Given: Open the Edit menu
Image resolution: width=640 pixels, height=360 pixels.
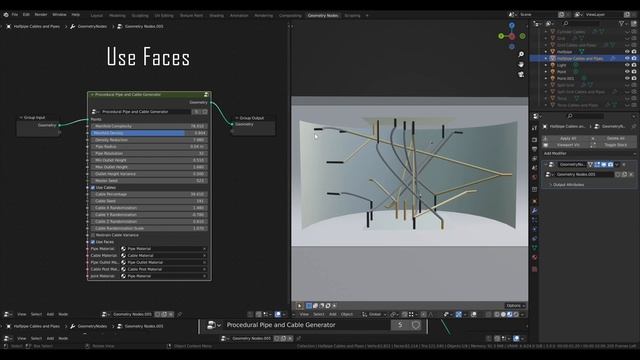Looking at the screenshot, I should (26, 15).
